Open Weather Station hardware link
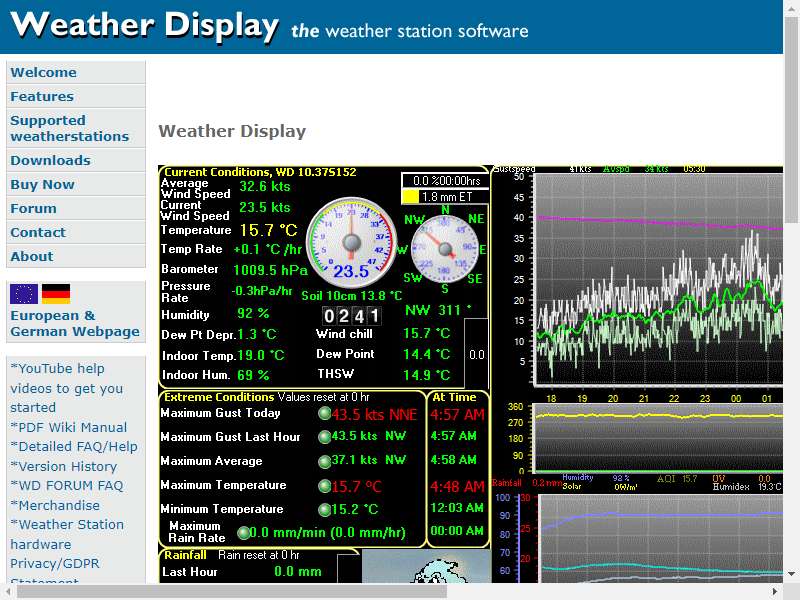The image size is (800, 600). click(x=67, y=534)
